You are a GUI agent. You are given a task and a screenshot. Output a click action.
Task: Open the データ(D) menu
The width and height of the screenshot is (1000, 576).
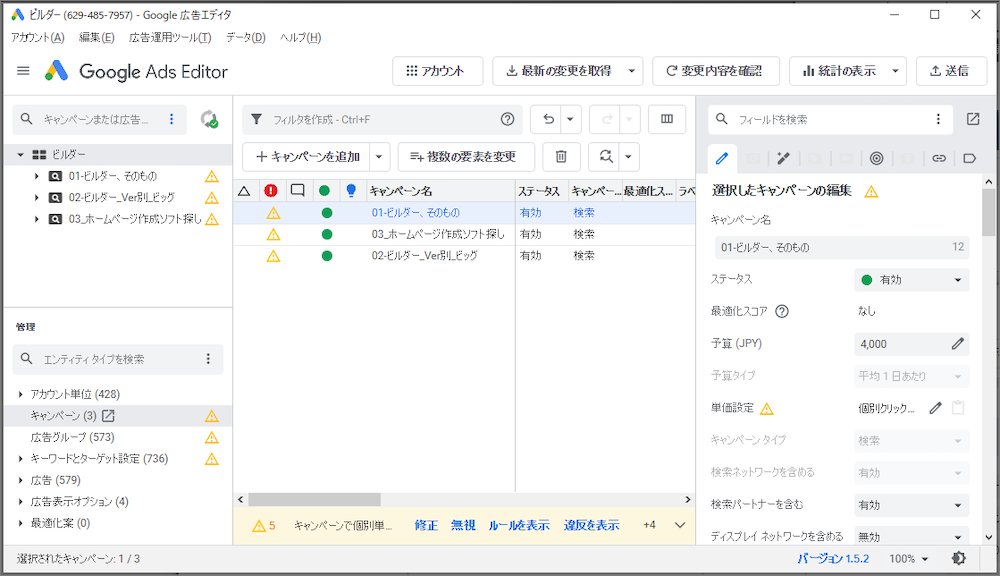tap(246, 38)
